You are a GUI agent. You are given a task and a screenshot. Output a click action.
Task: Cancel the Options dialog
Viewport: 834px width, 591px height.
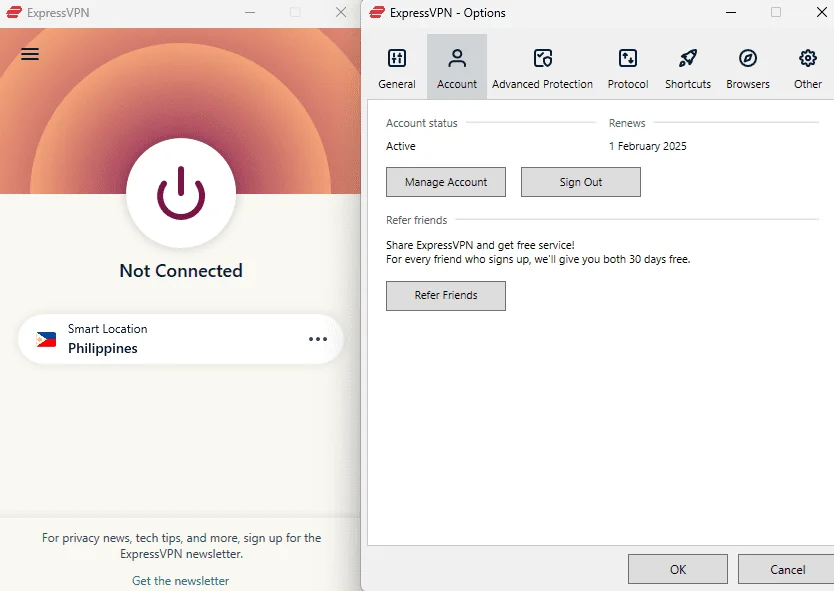tap(787, 569)
